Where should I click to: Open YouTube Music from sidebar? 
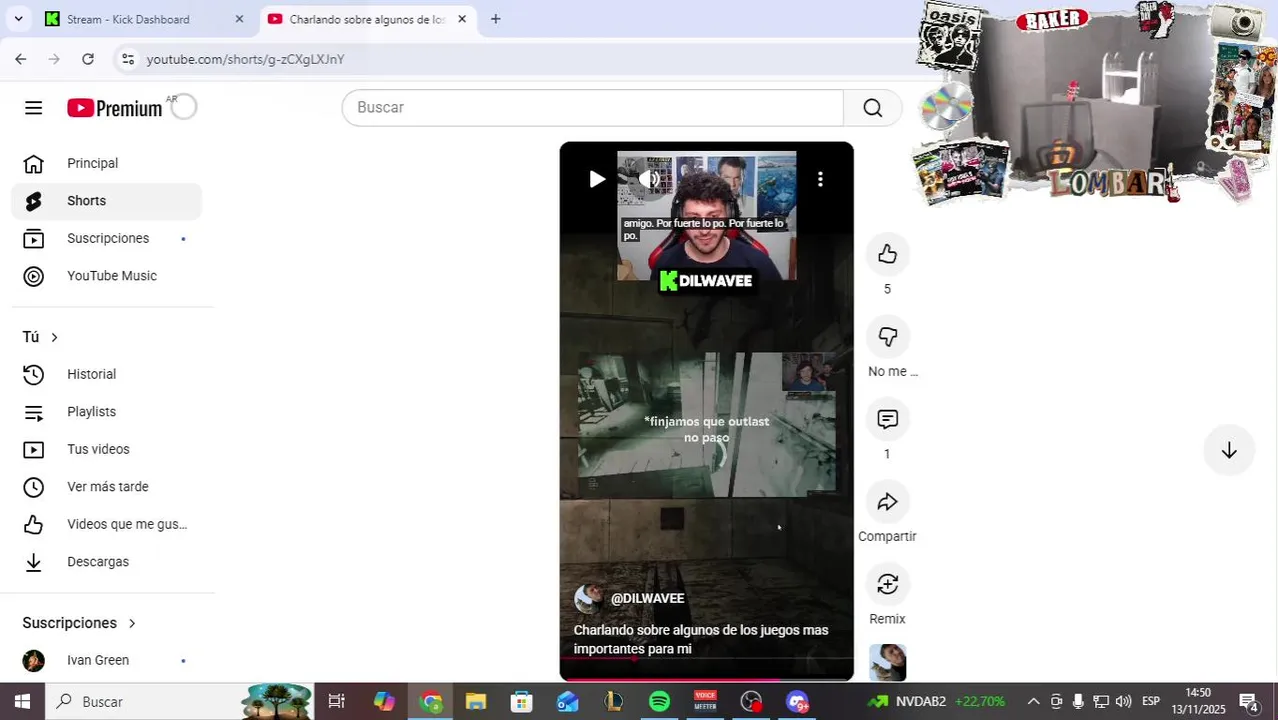point(107,276)
